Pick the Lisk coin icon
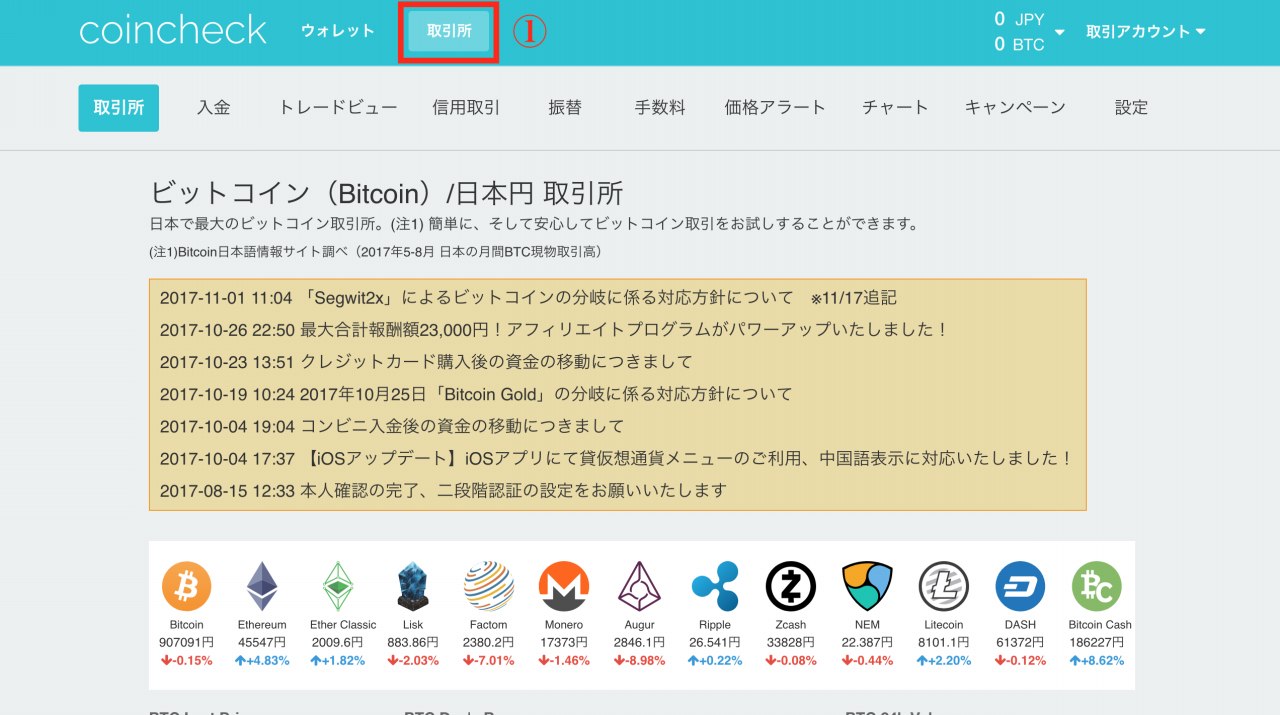This screenshot has height=715, width=1280. (x=412, y=586)
